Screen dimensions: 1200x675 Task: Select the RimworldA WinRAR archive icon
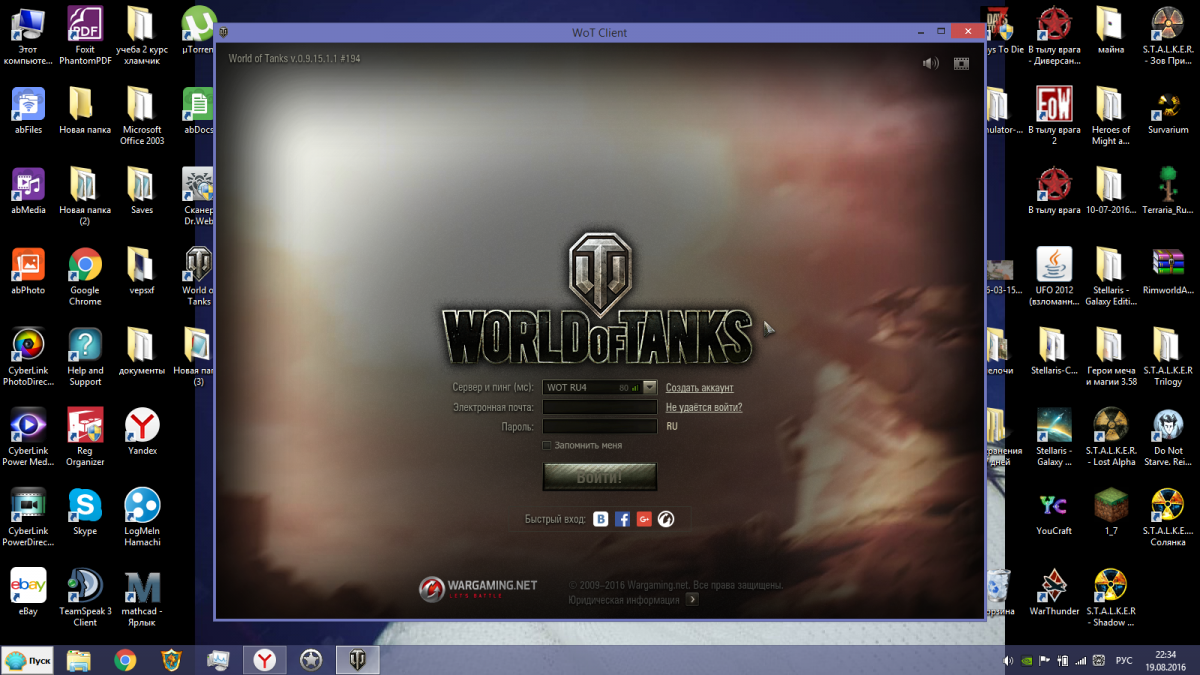1168,271
